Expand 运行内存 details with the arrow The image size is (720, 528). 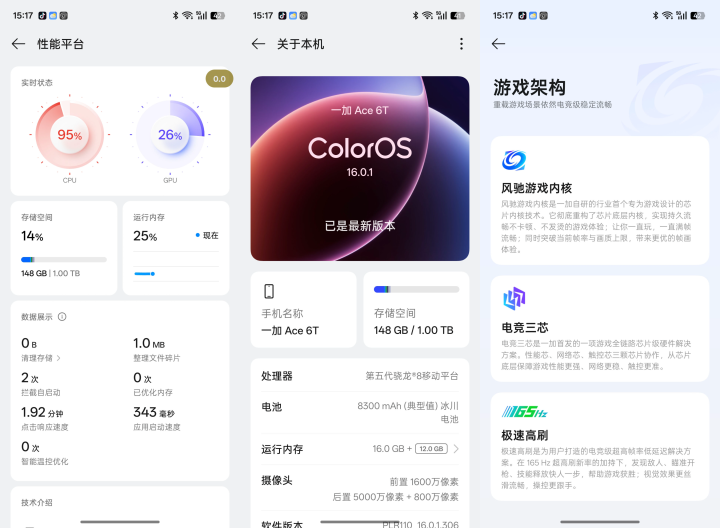(x=456, y=449)
